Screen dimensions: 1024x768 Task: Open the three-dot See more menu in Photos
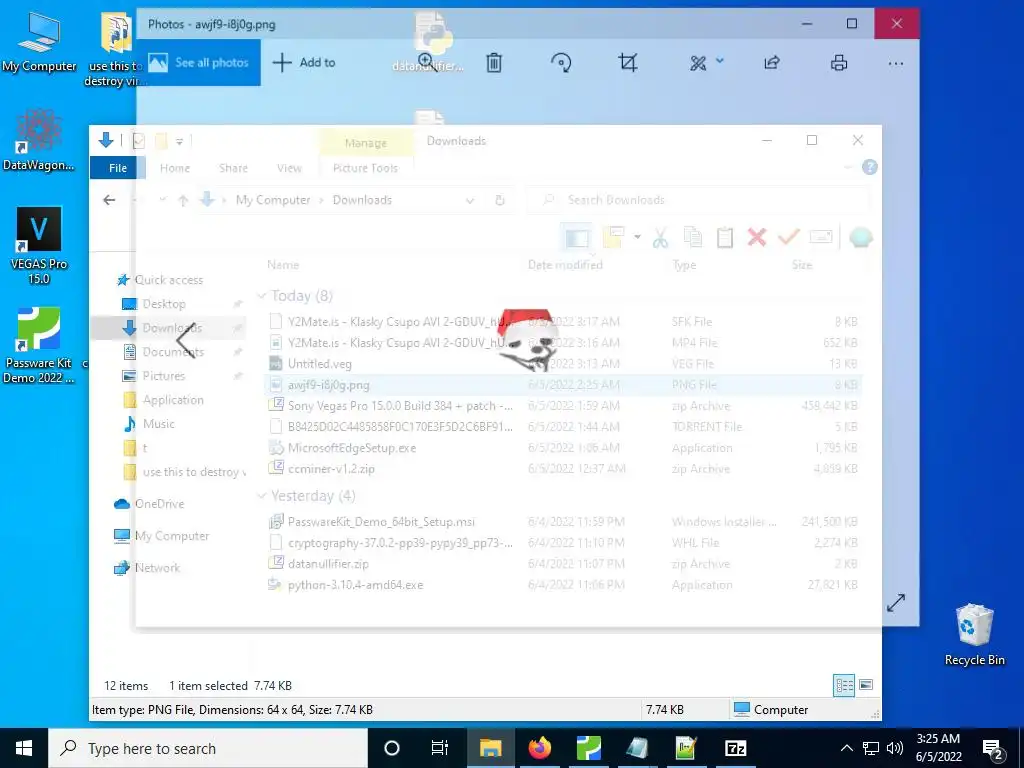click(x=896, y=63)
